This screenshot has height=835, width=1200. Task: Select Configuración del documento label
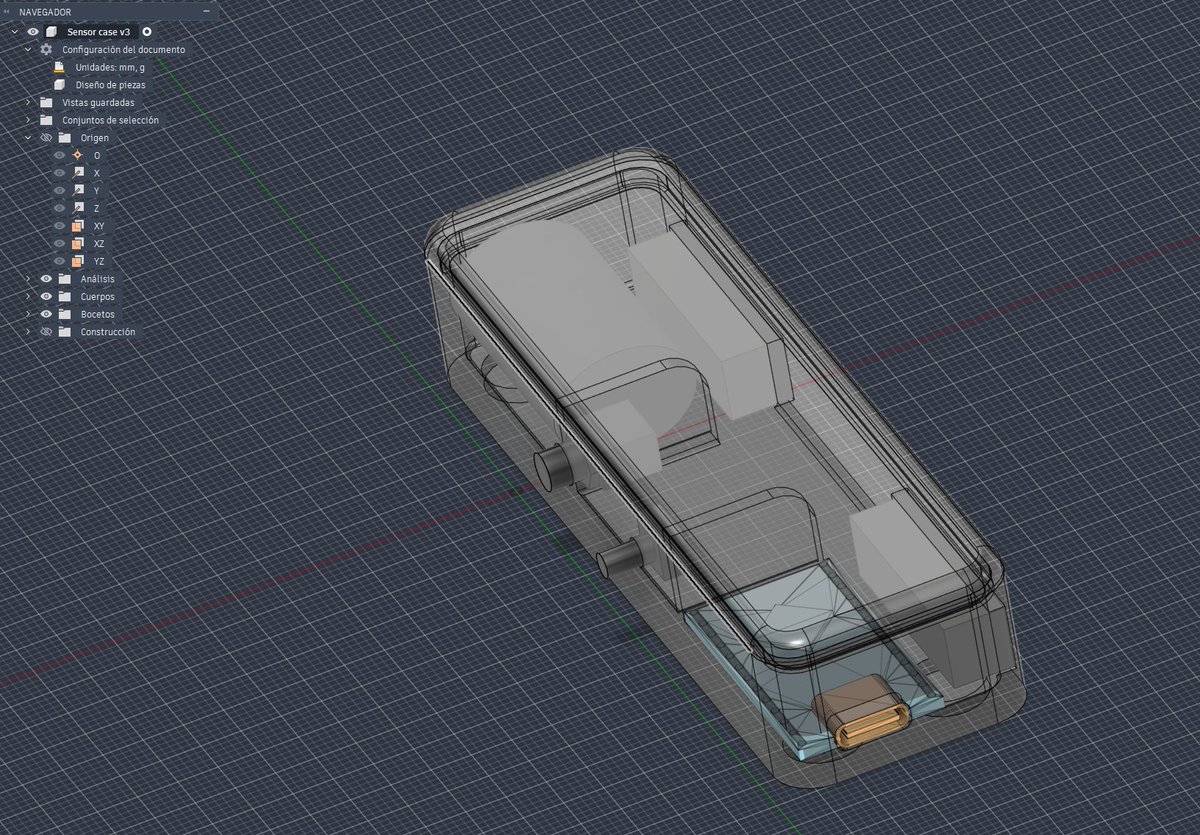[123, 49]
